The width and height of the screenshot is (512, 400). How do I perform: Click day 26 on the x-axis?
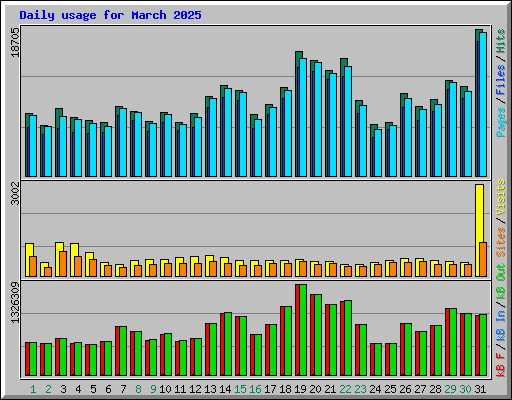pos(405,389)
